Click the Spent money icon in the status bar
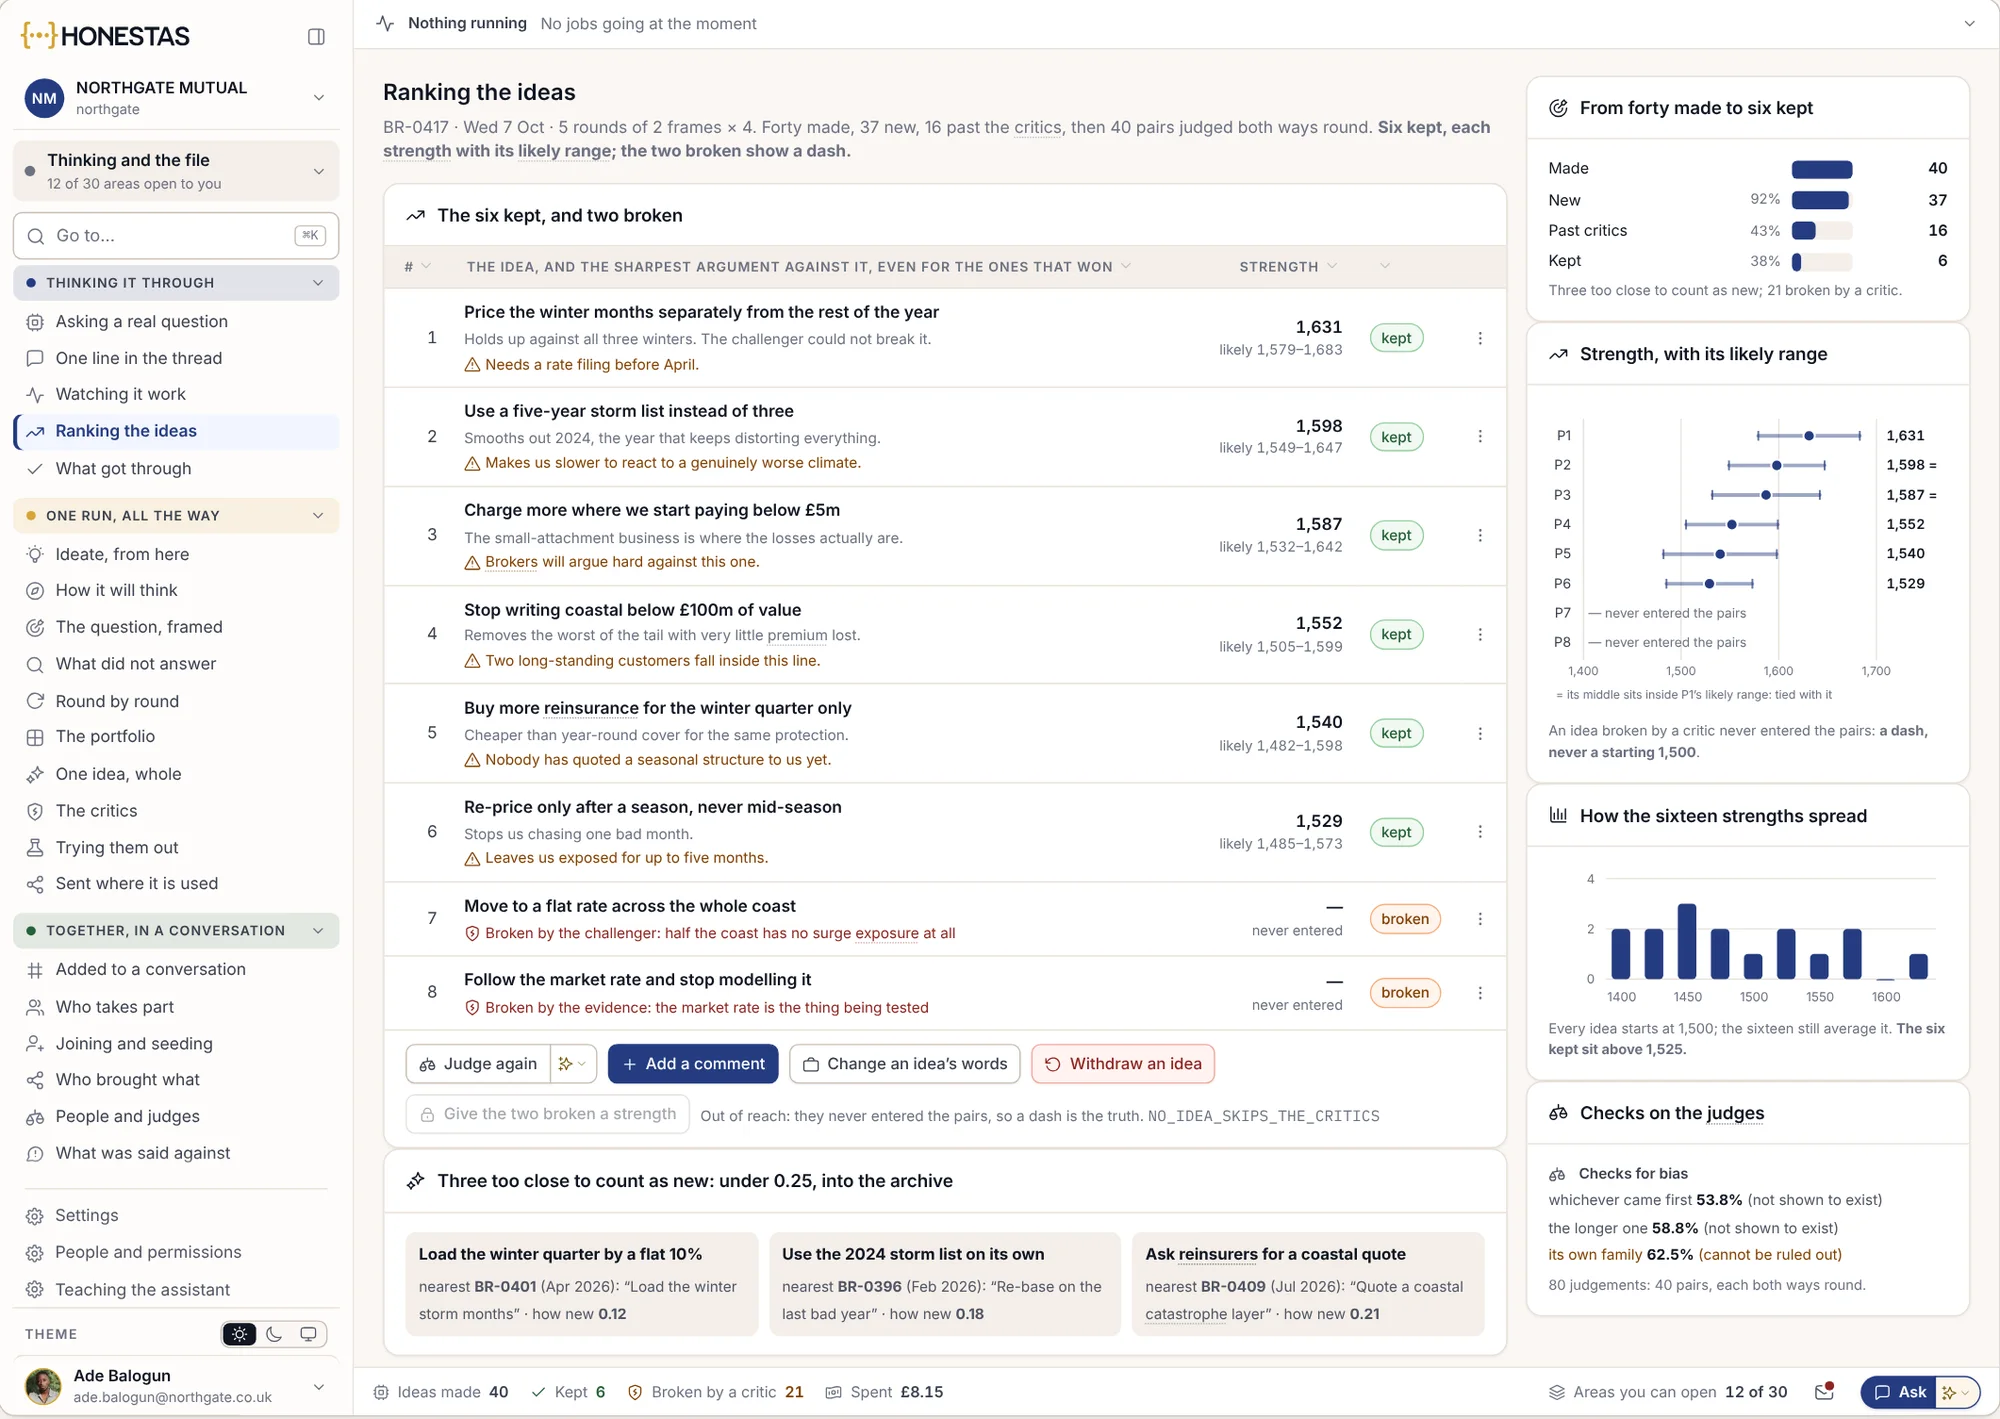This screenshot has width=2000, height=1419. pyautogui.click(x=833, y=1392)
